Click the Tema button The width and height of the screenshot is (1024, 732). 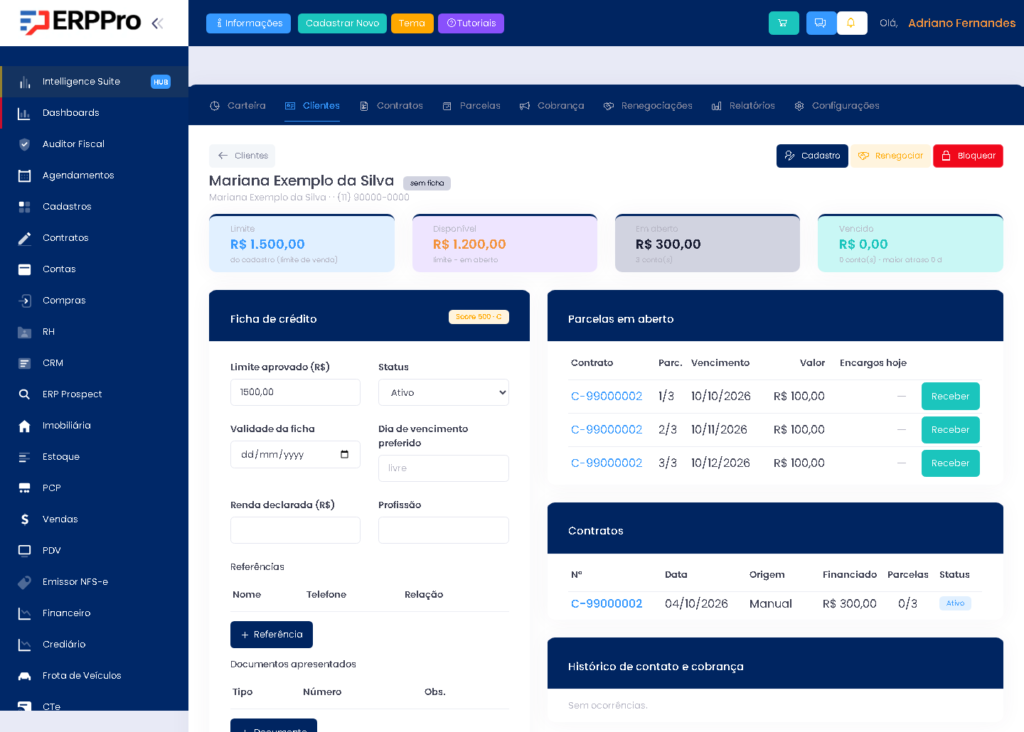[x=412, y=24]
